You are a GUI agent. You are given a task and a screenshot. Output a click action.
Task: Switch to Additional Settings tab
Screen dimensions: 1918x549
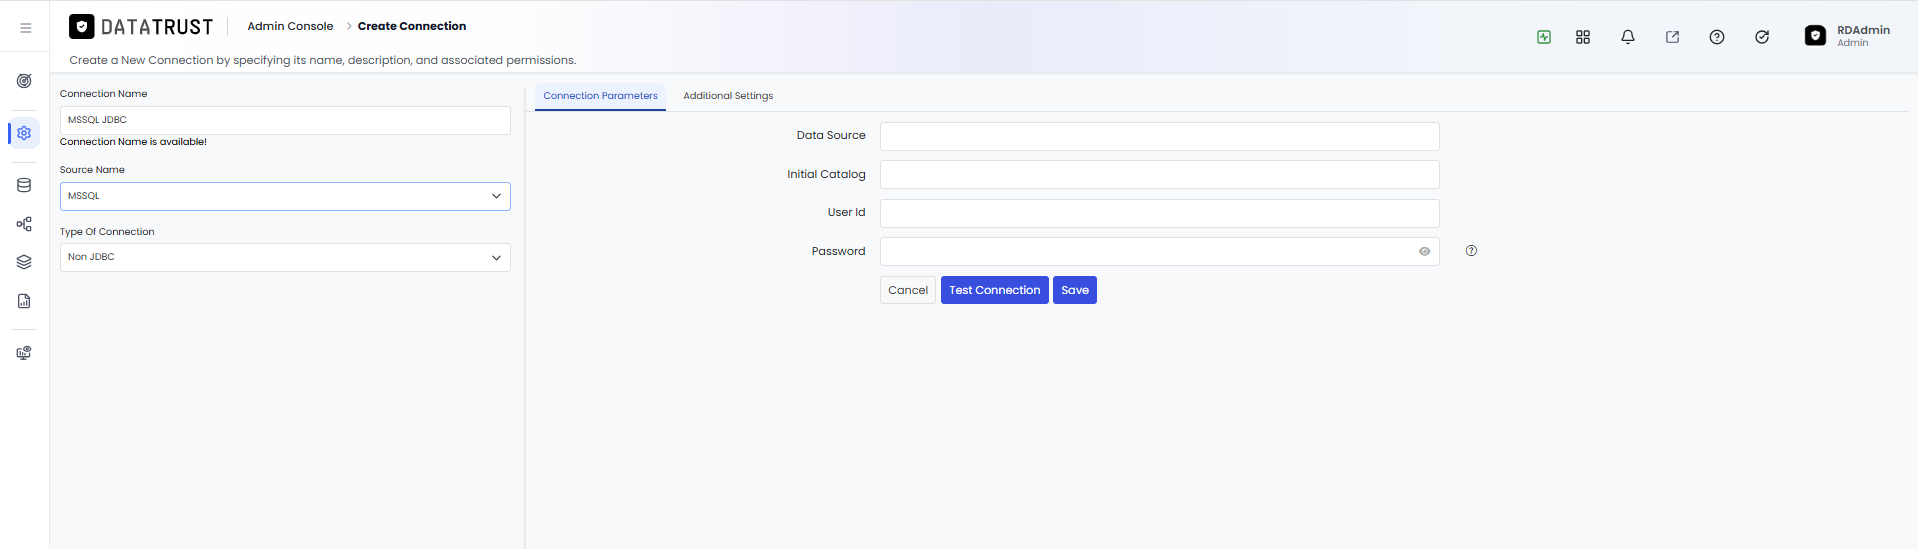pos(728,96)
